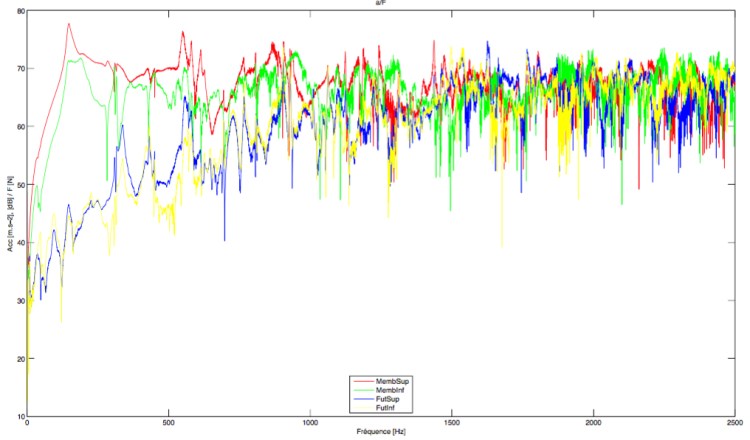Click the 20 tick label on y-axis
This screenshot has height=440, width=750.
[20, 358]
